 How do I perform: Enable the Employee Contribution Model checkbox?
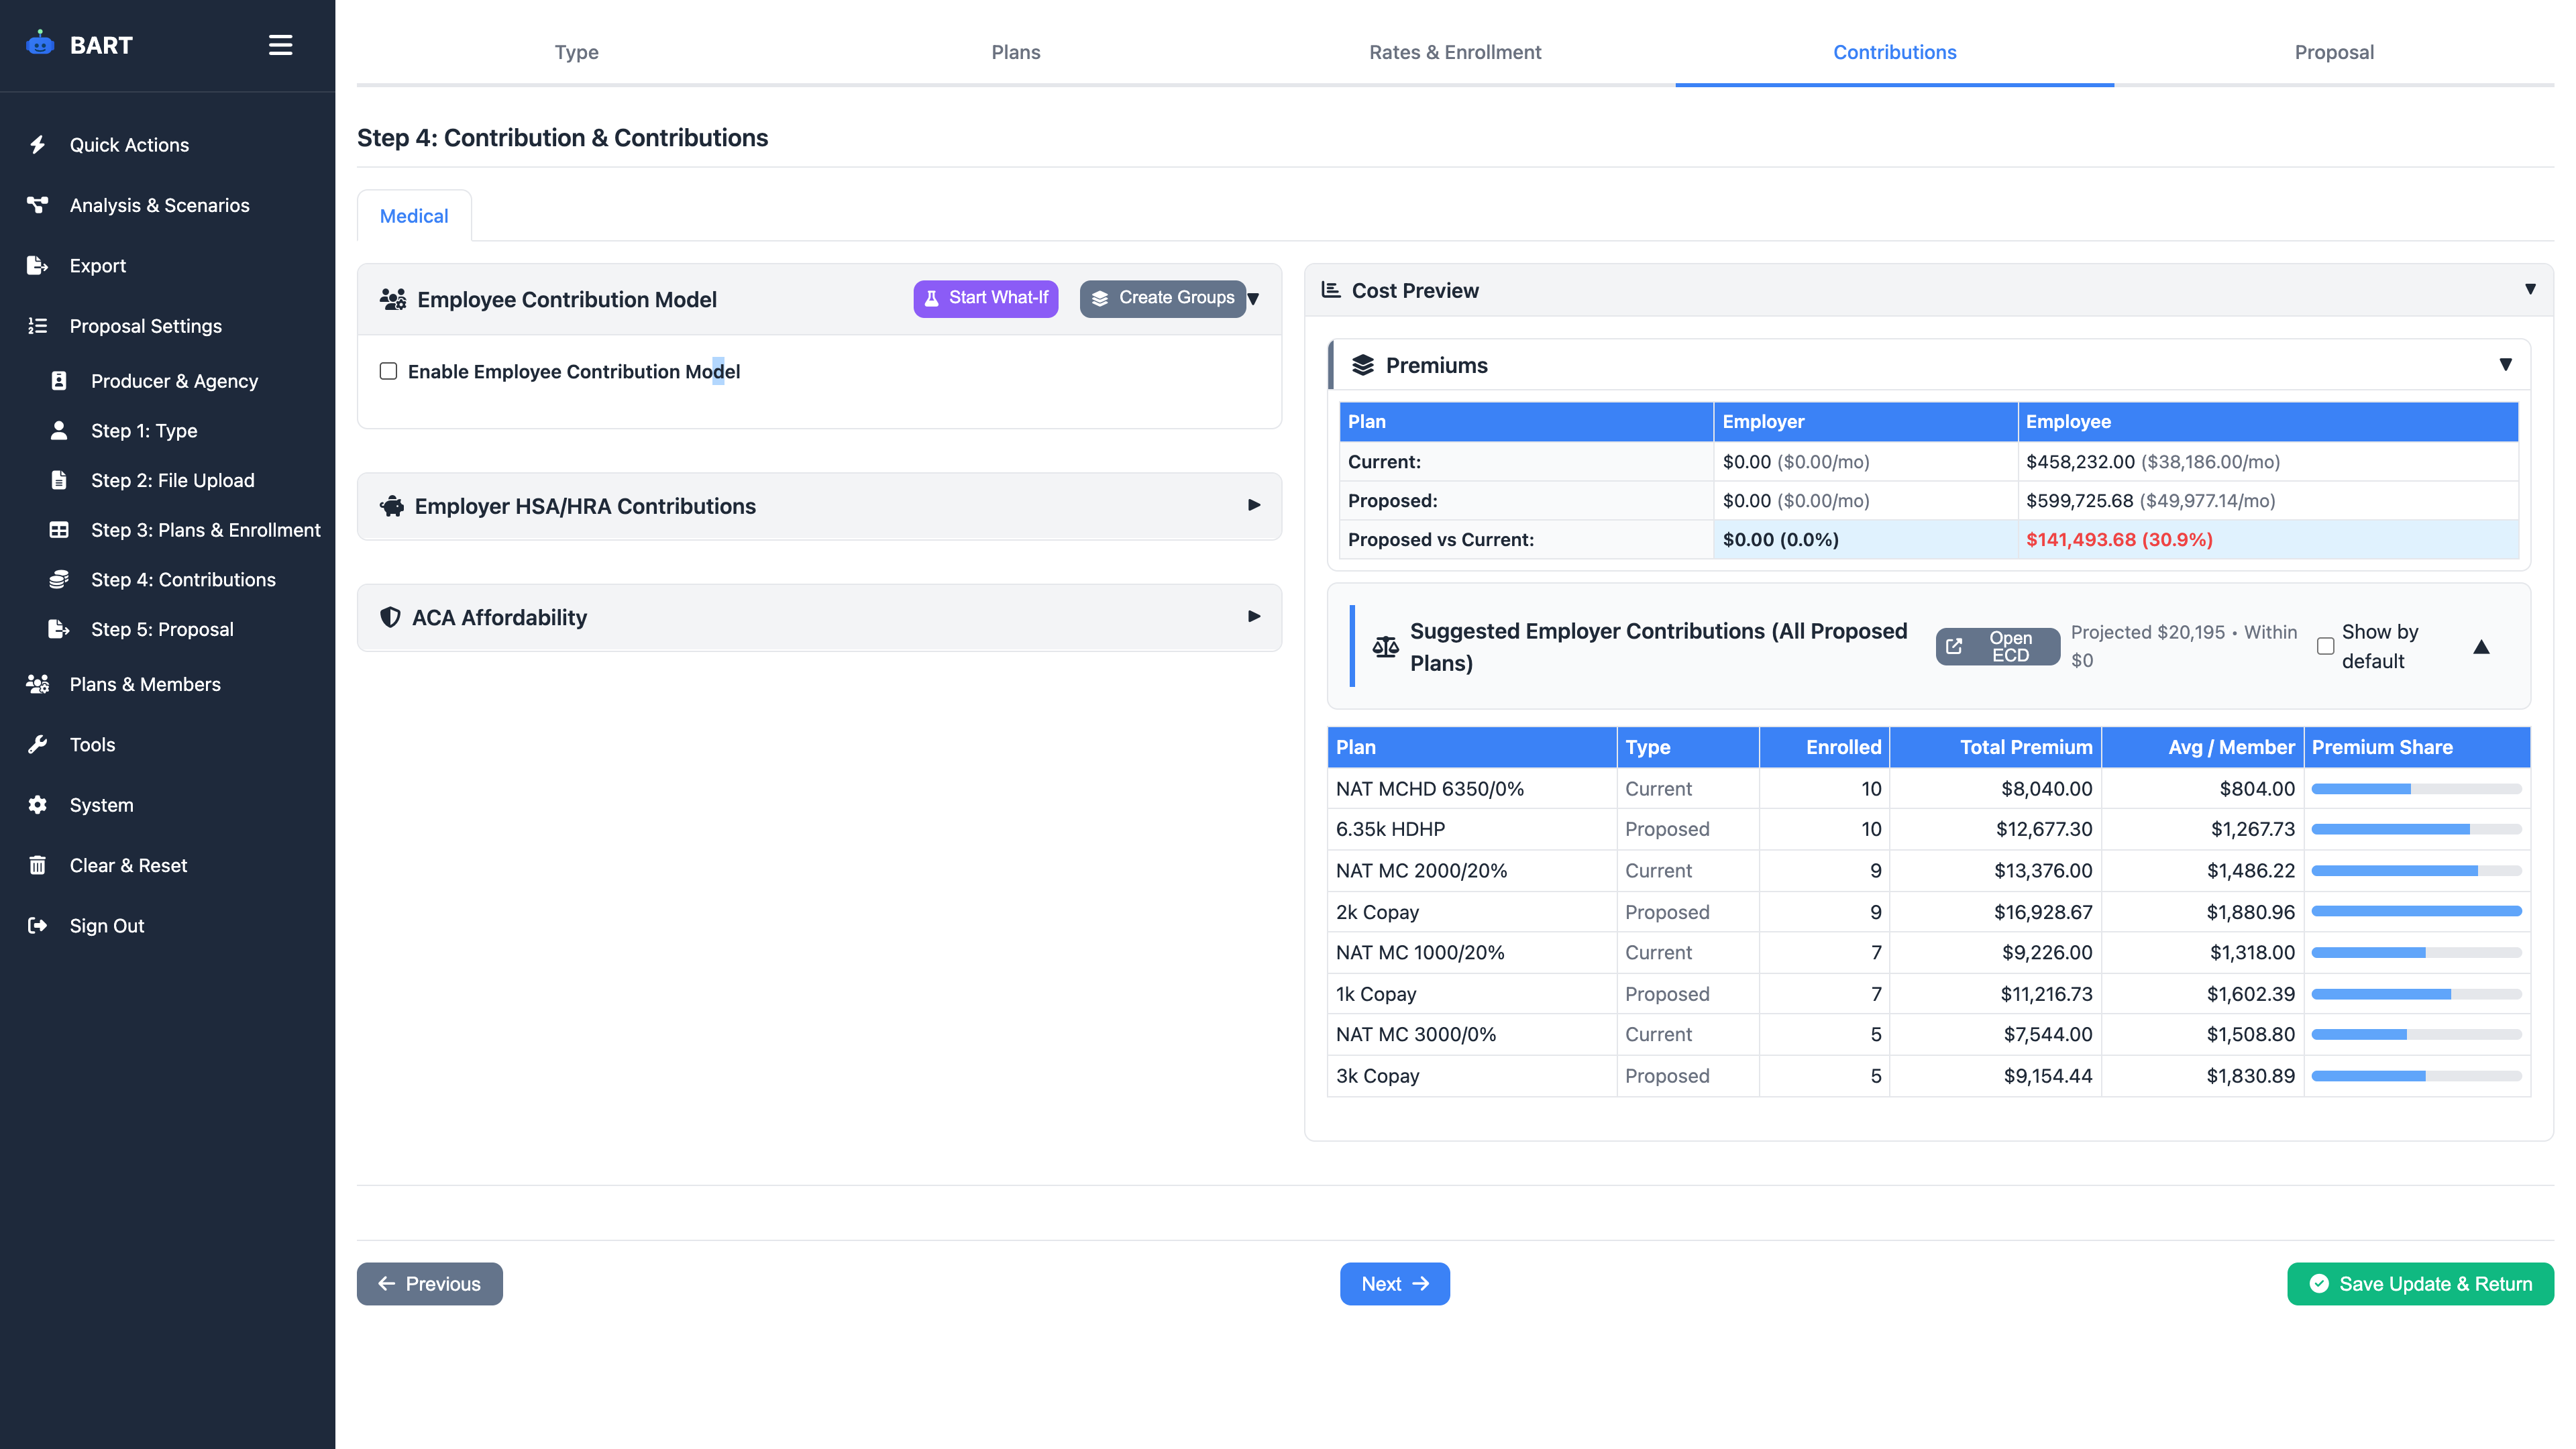click(389, 371)
